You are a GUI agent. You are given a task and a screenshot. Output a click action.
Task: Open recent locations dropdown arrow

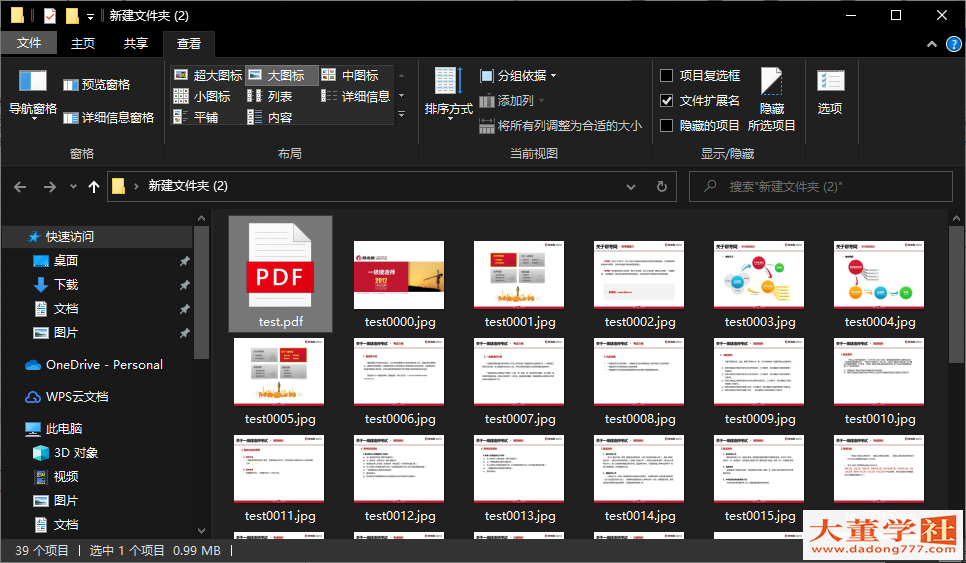click(x=73, y=187)
